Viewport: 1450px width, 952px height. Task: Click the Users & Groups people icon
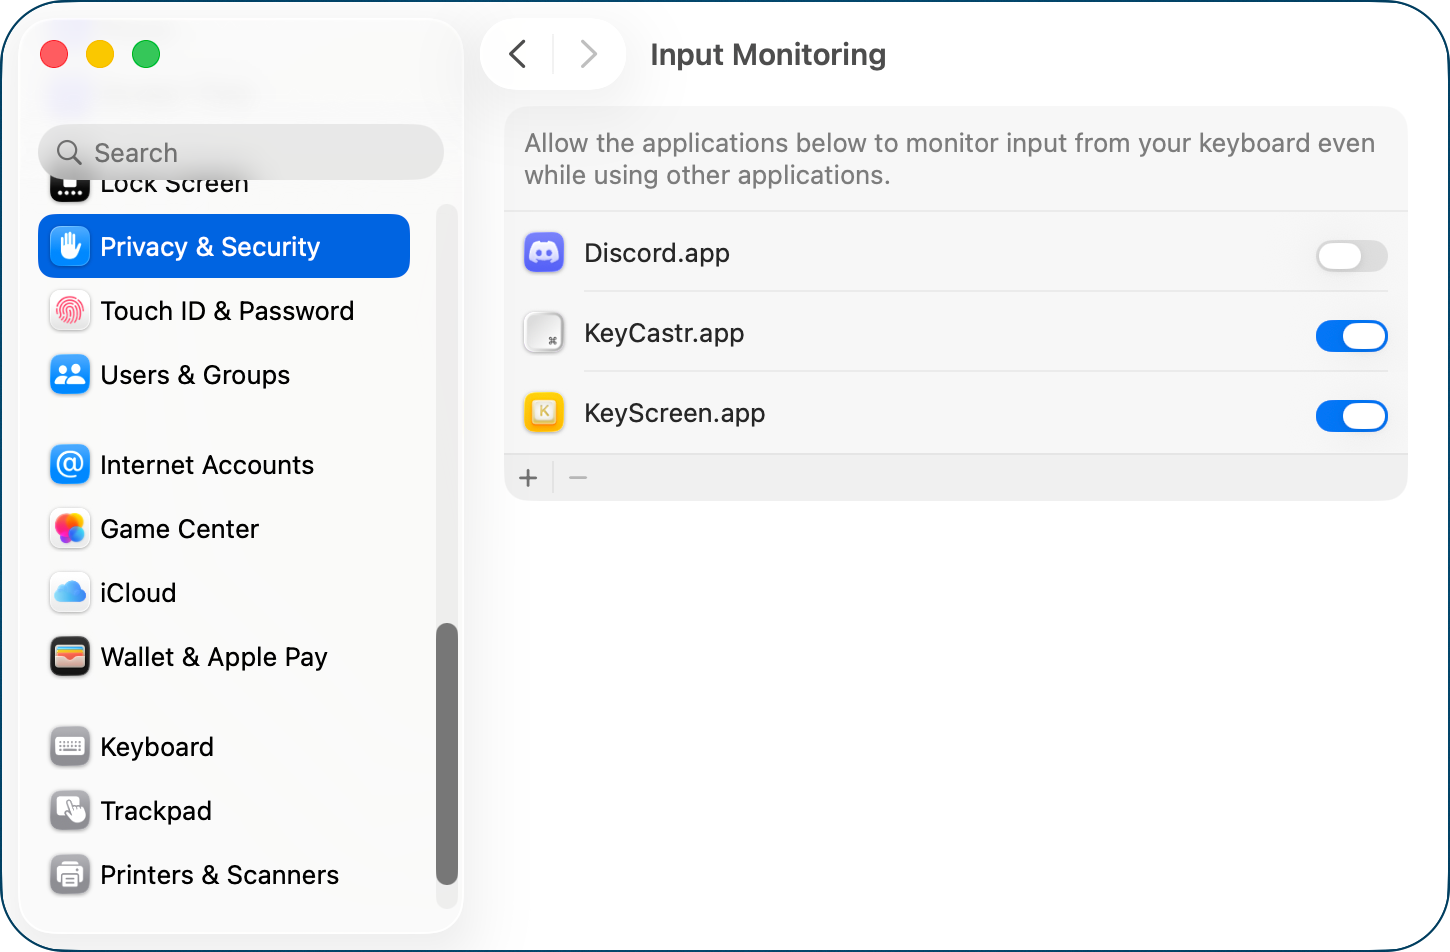70,374
